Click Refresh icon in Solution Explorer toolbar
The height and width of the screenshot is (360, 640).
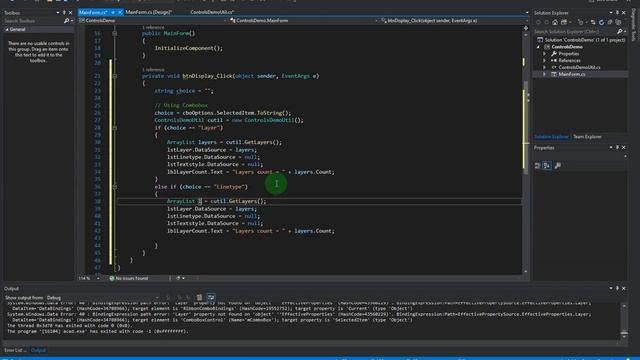(x=601, y=22)
